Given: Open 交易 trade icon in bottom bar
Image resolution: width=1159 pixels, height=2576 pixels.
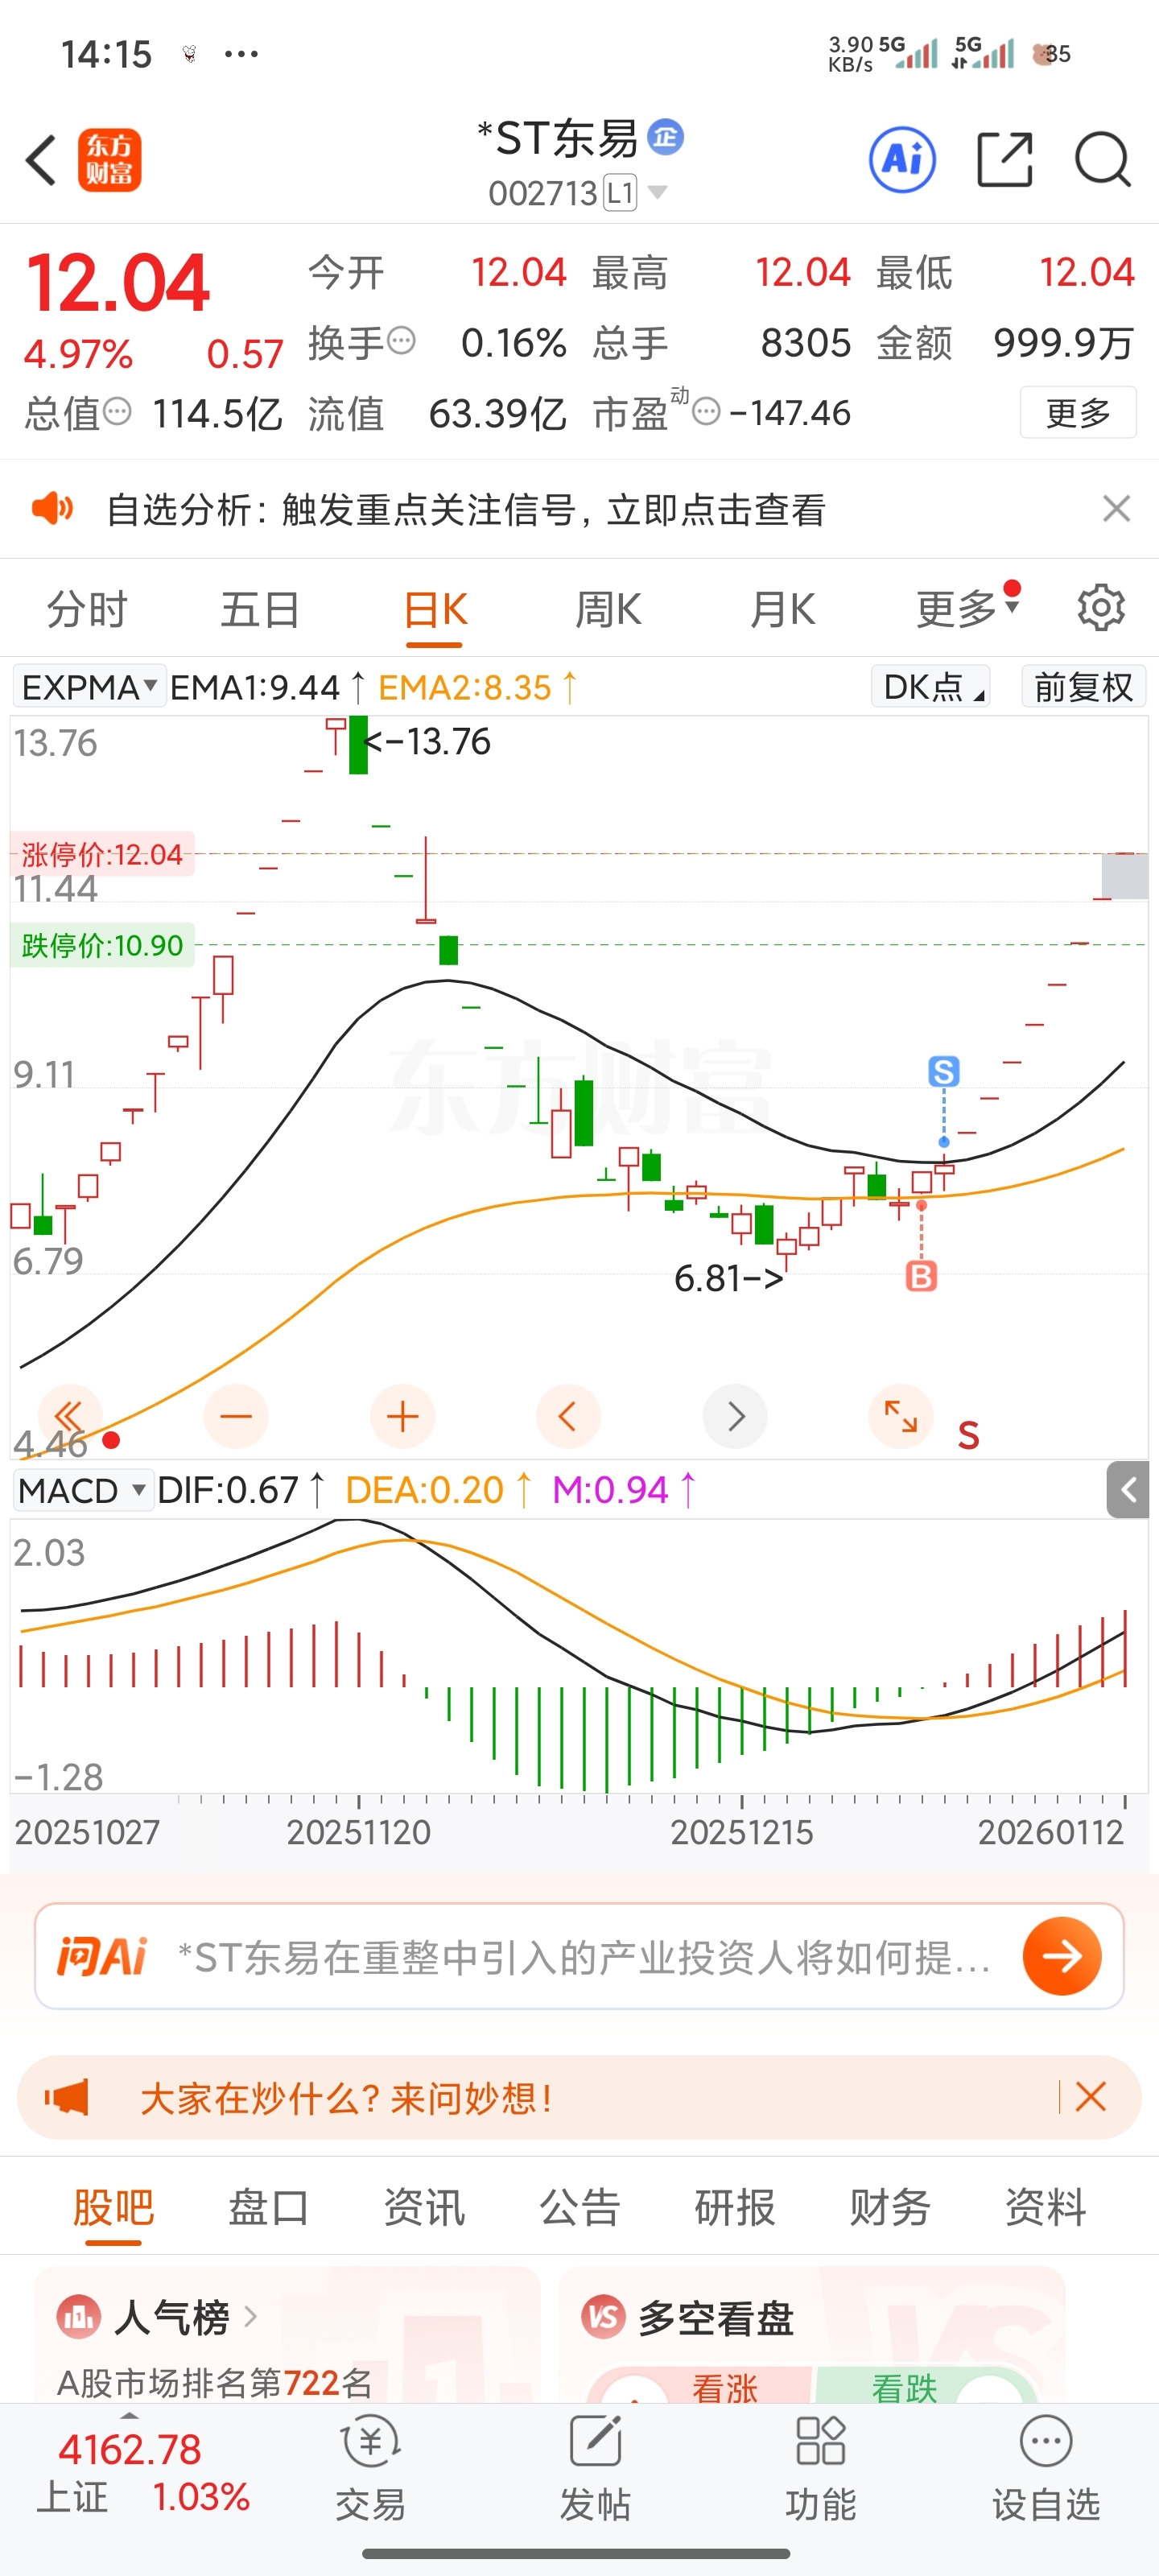Looking at the screenshot, I should click(x=371, y=2467).
